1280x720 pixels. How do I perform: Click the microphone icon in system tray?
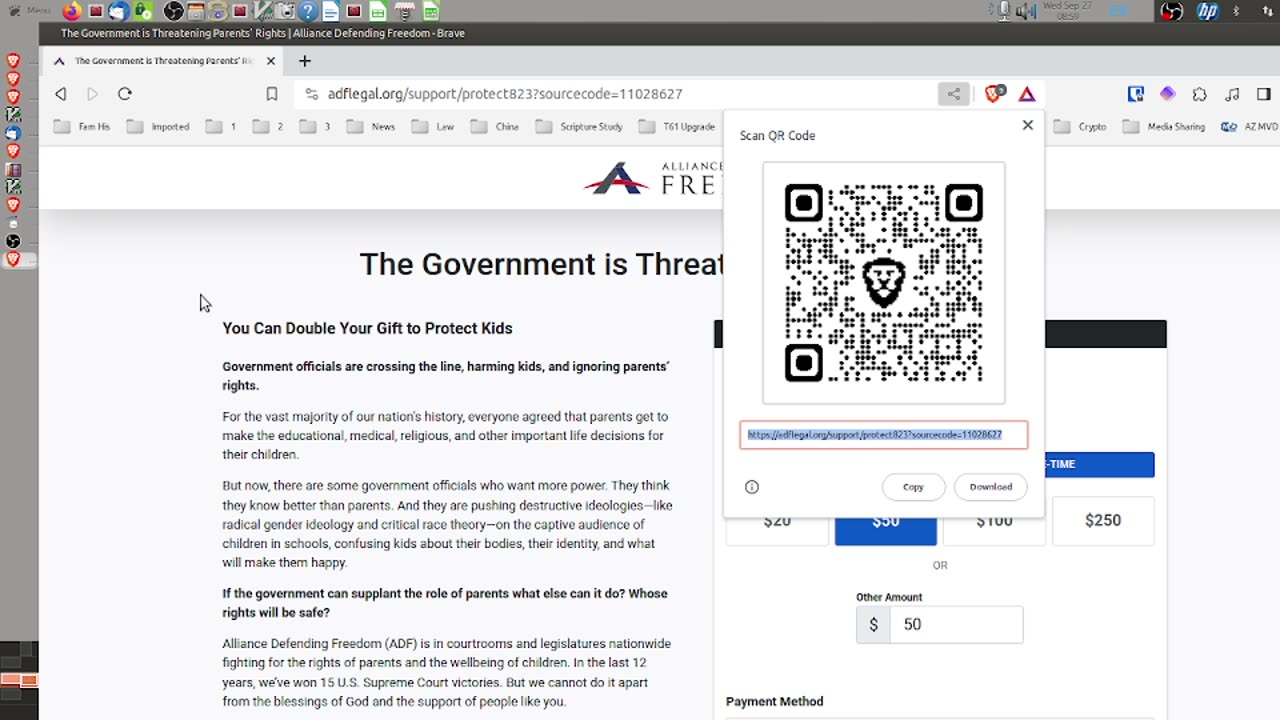click(1004, 11)
